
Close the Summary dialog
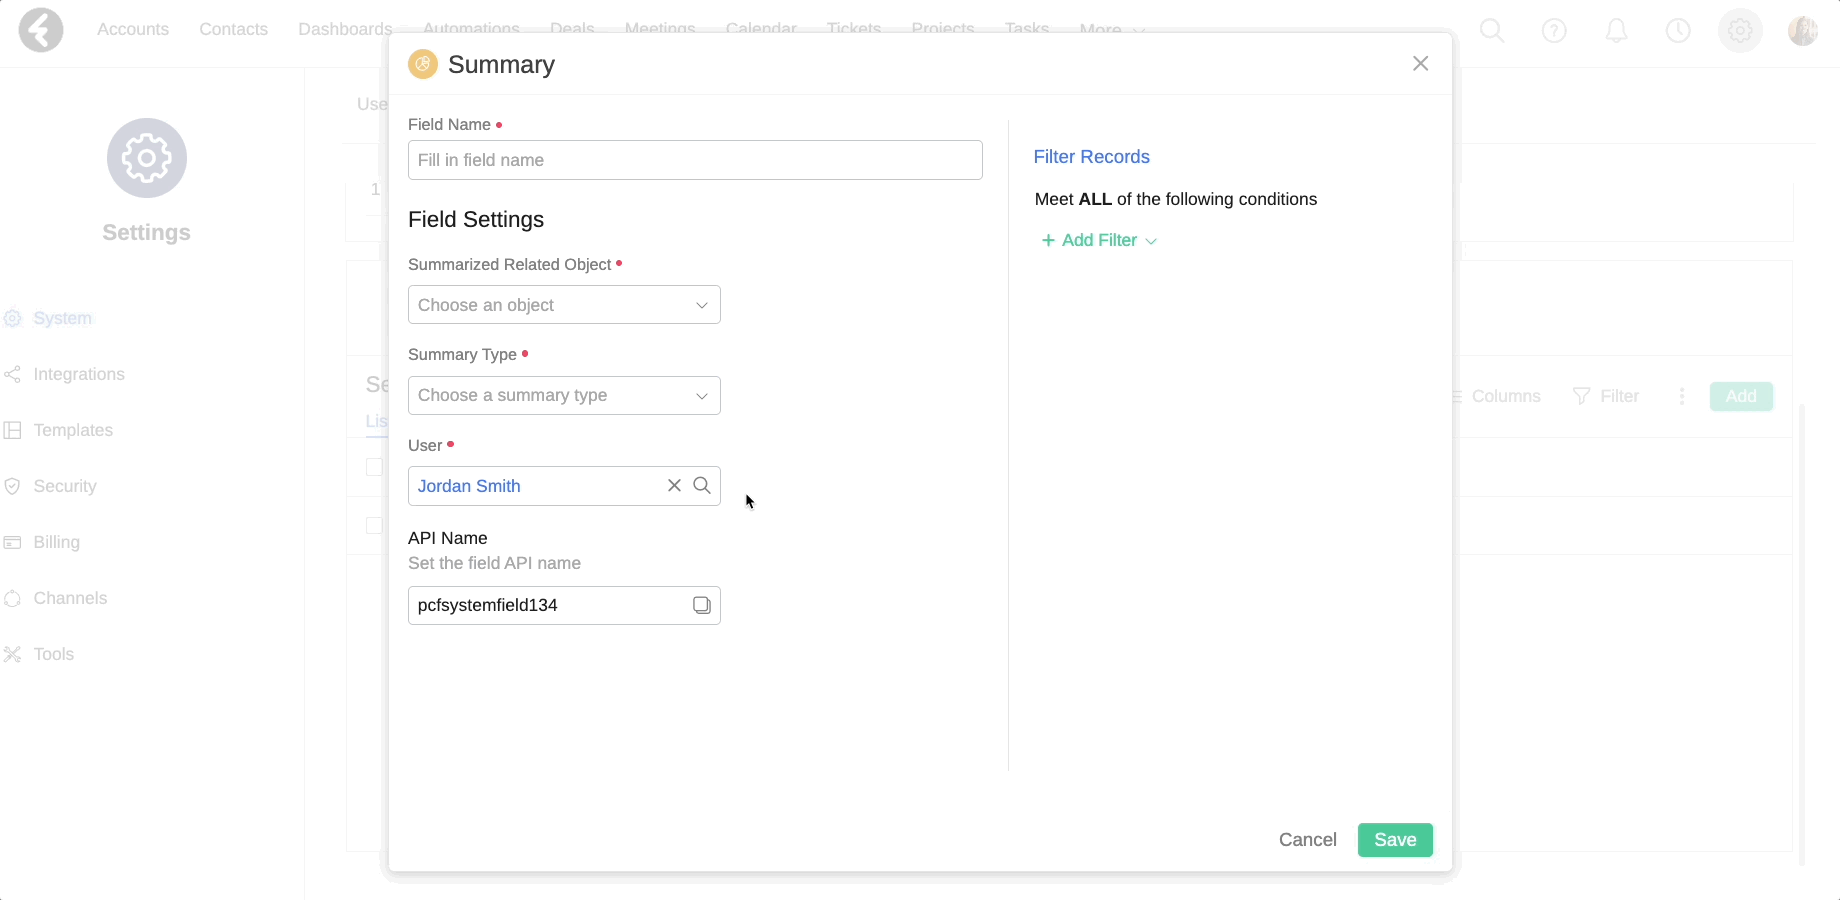click(1420, 64)
